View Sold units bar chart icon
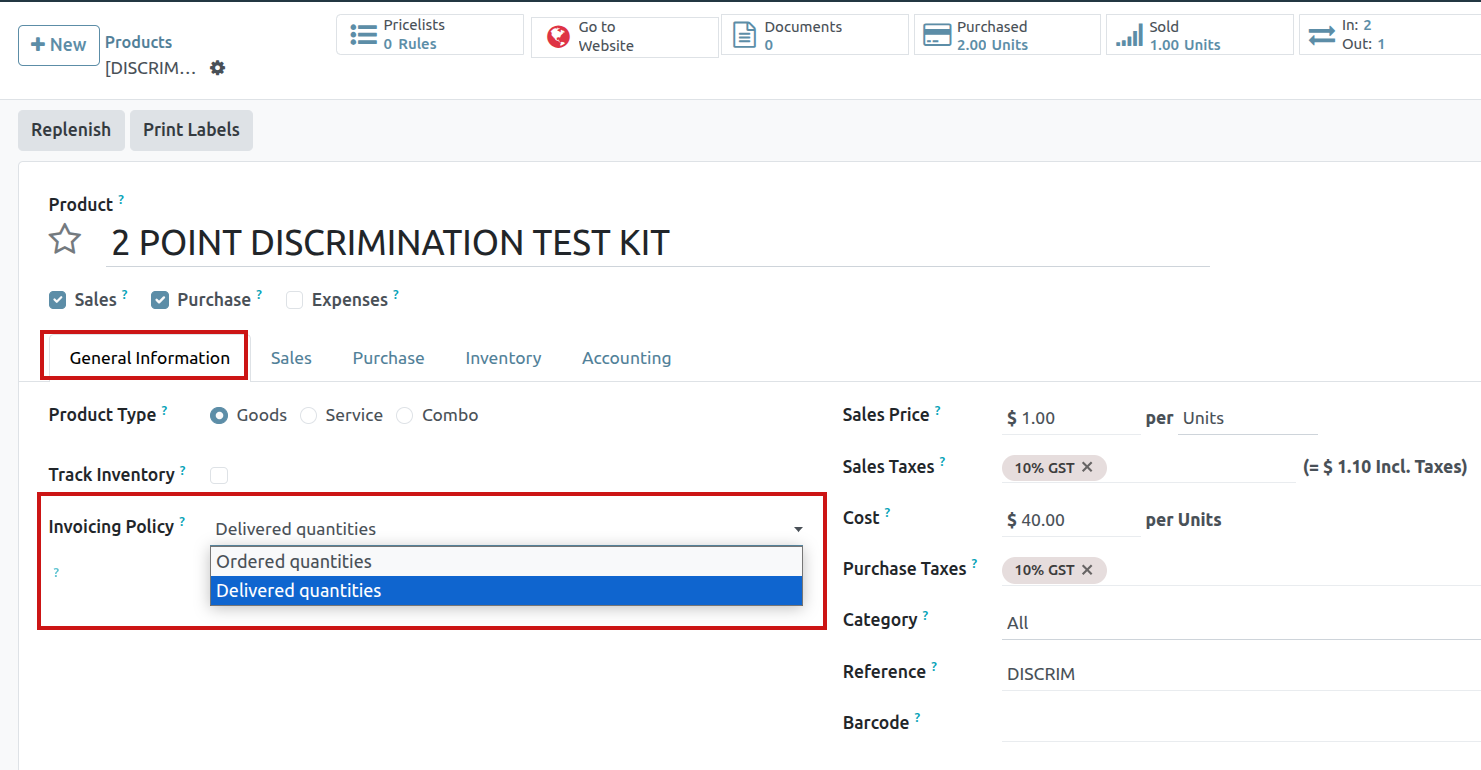1481x770 pixels. [x=1129, y=35]
